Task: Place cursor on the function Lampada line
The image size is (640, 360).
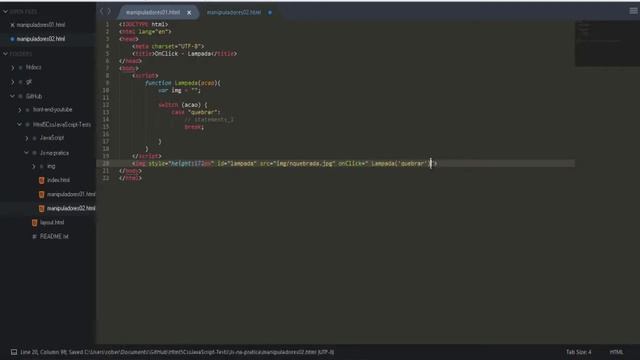Action: click(183, 83)
